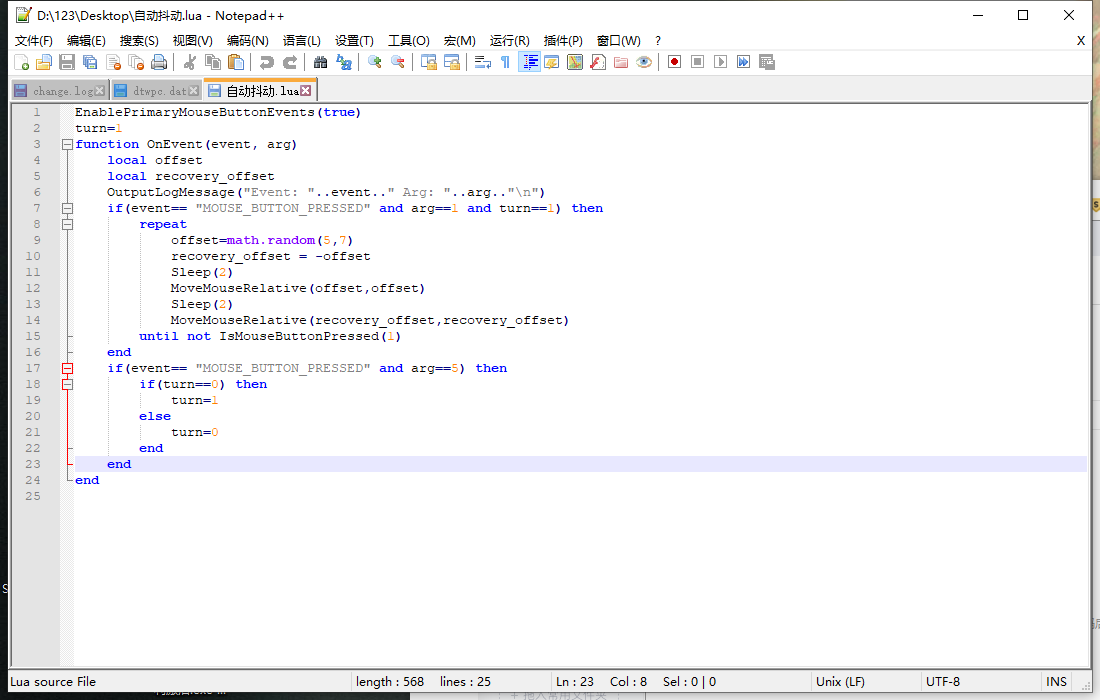The height and width of the screenshot is (700, 1100).
Task: Click the Save recorded macro icon
Action: (767, 62)
